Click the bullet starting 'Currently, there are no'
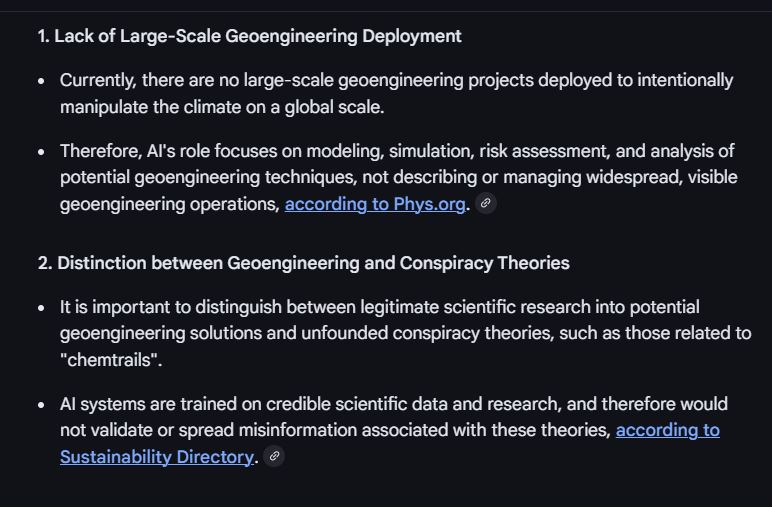Screen dimensions: 772x507 pos(396,94)
